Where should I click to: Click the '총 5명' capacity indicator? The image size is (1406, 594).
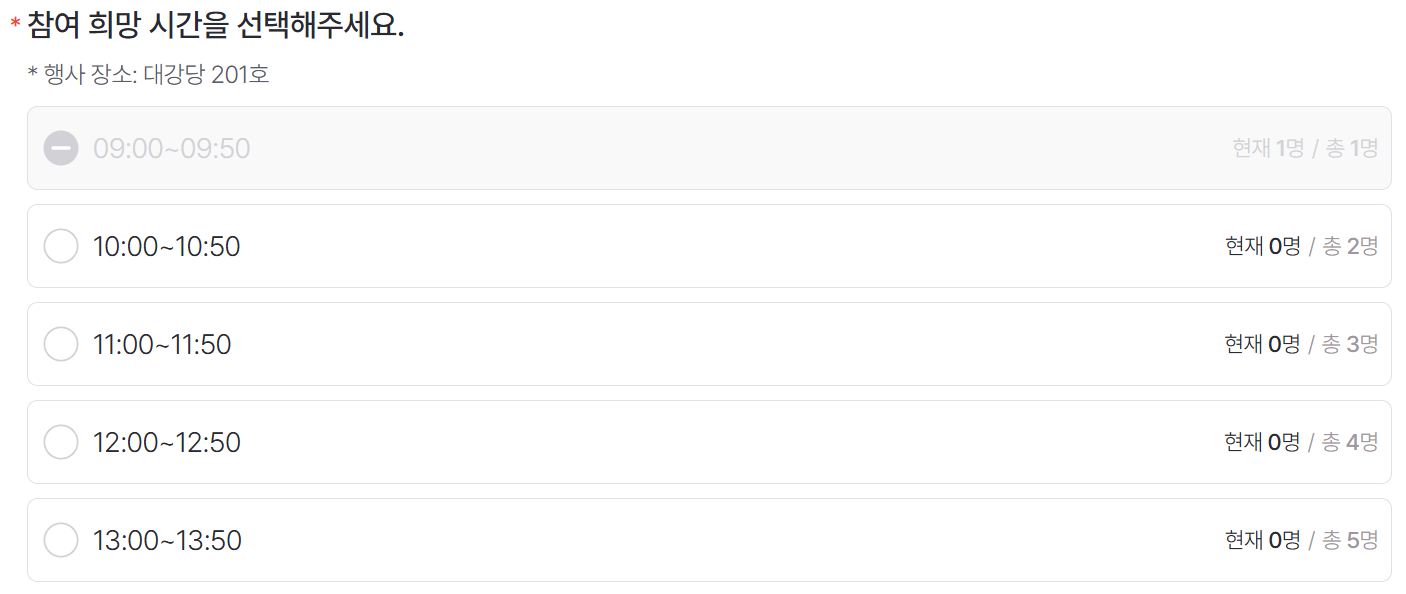1350,540
